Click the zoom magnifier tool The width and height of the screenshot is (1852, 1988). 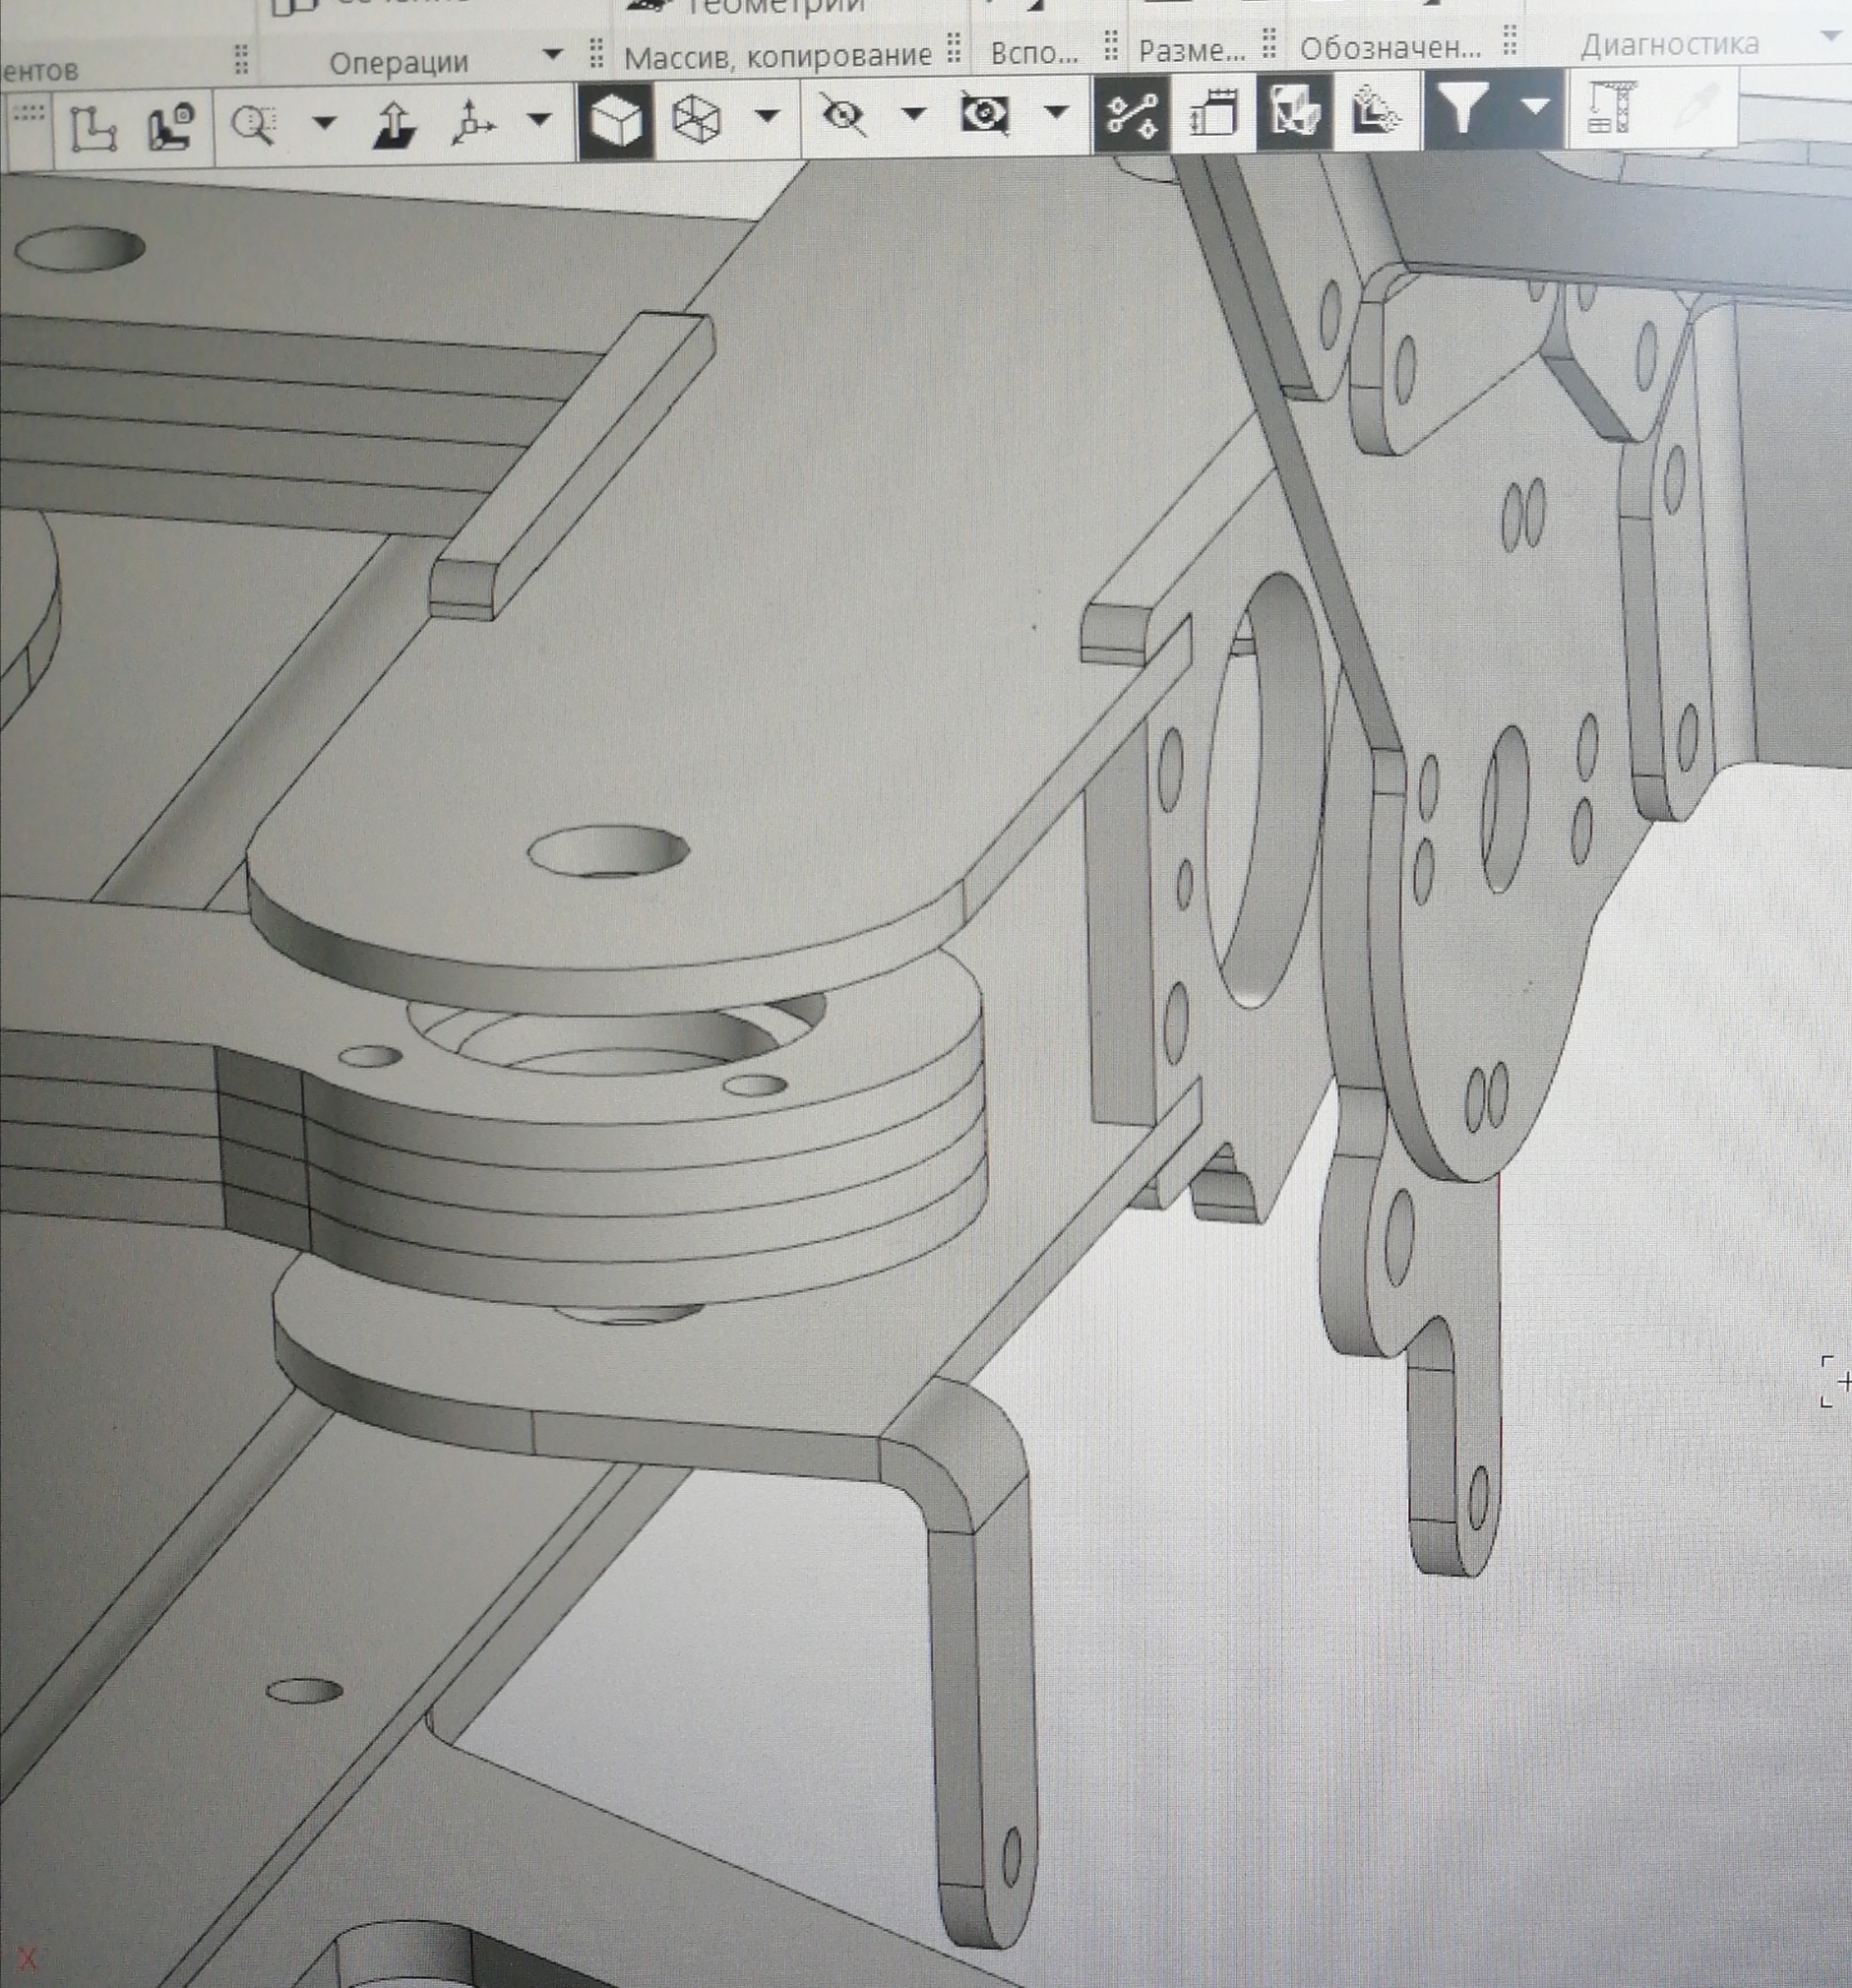coord(254,126)
